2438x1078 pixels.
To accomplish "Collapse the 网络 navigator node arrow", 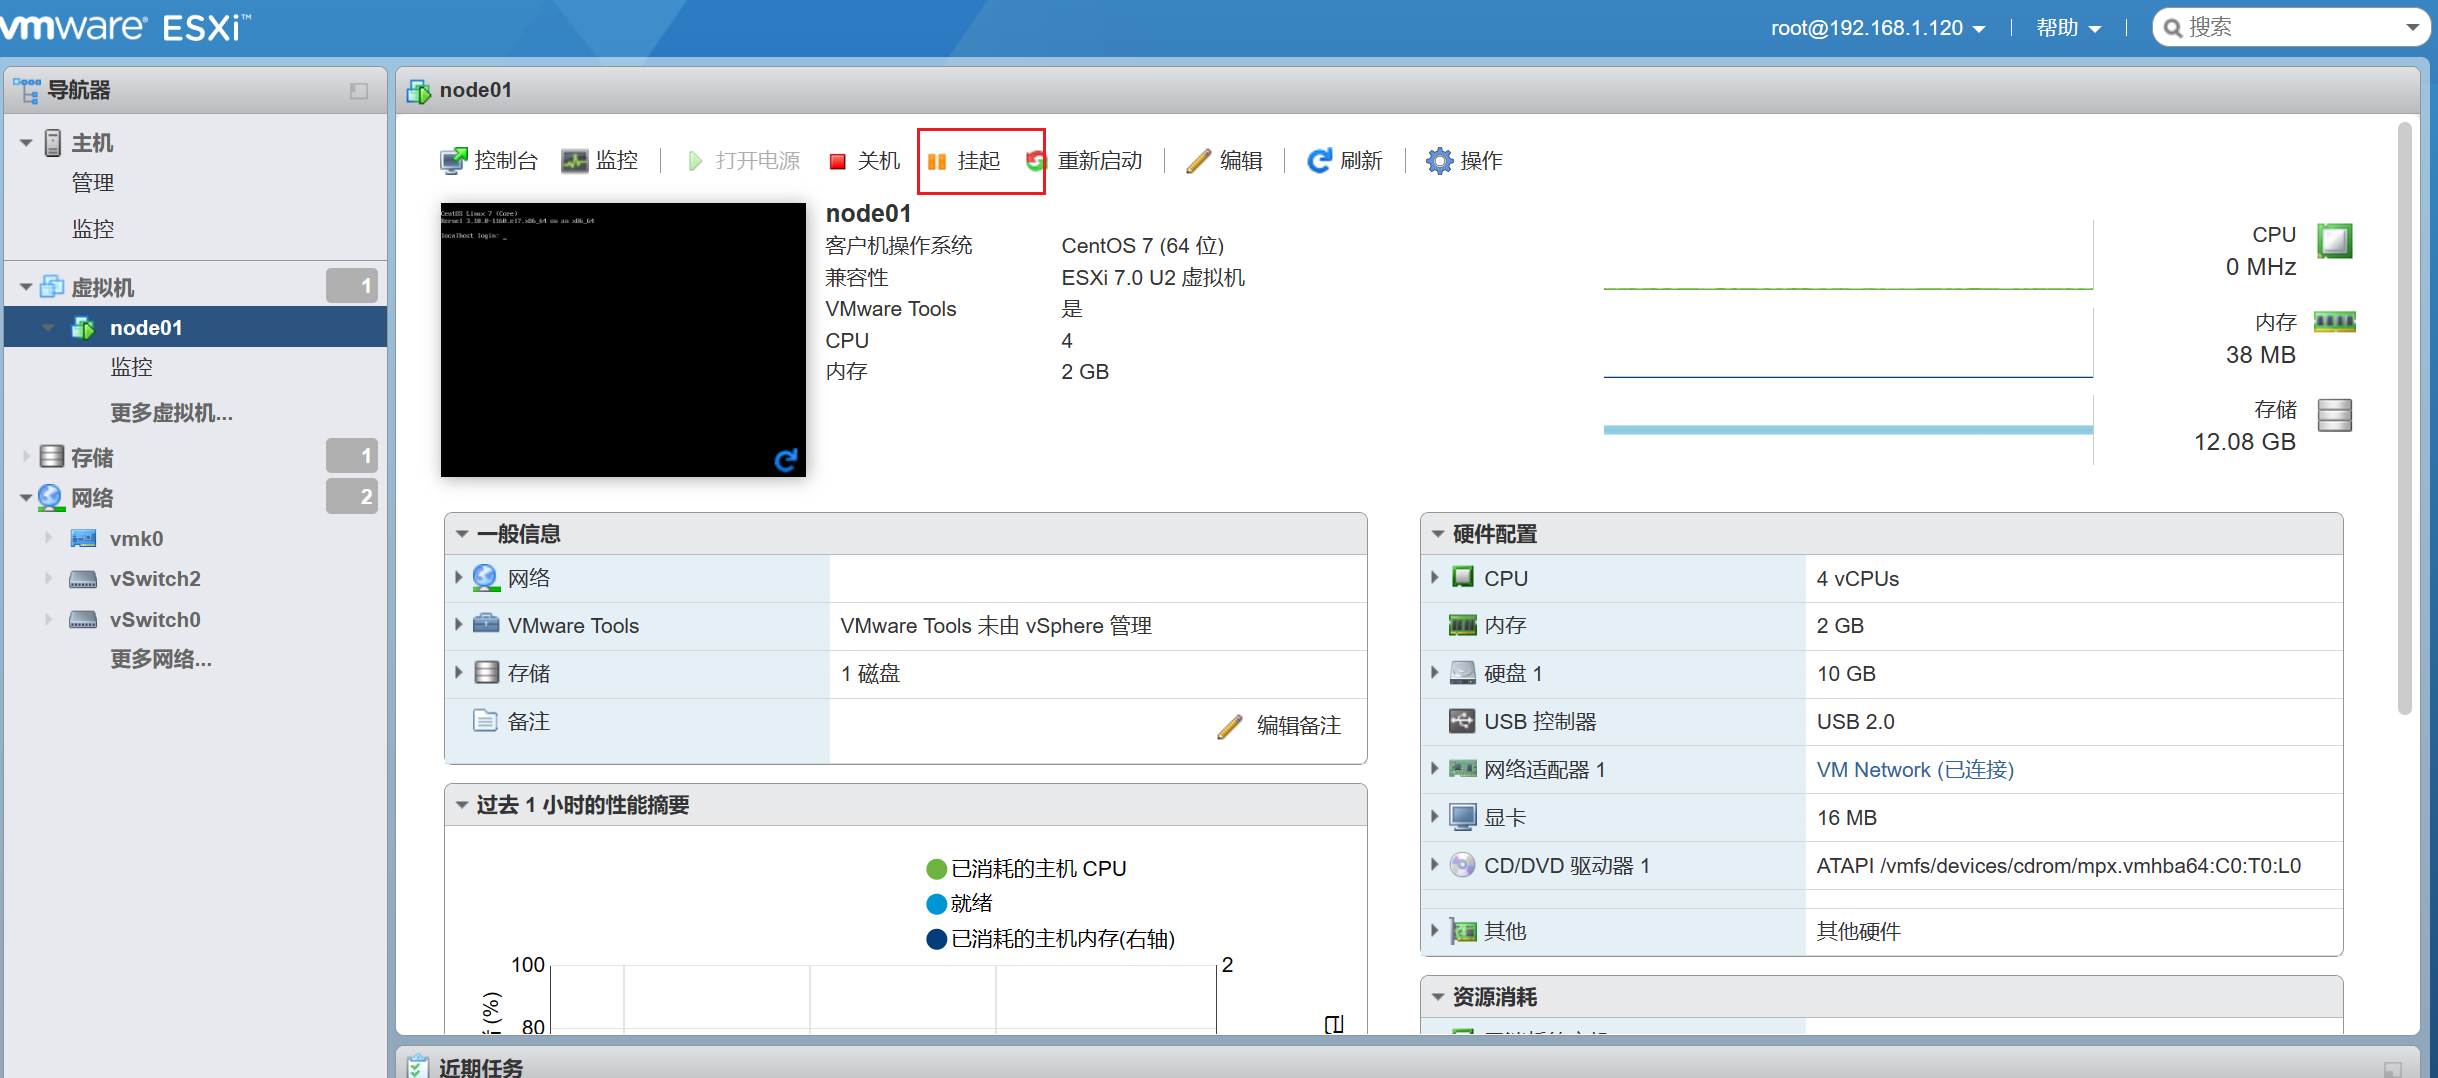I will click(27, 497).
